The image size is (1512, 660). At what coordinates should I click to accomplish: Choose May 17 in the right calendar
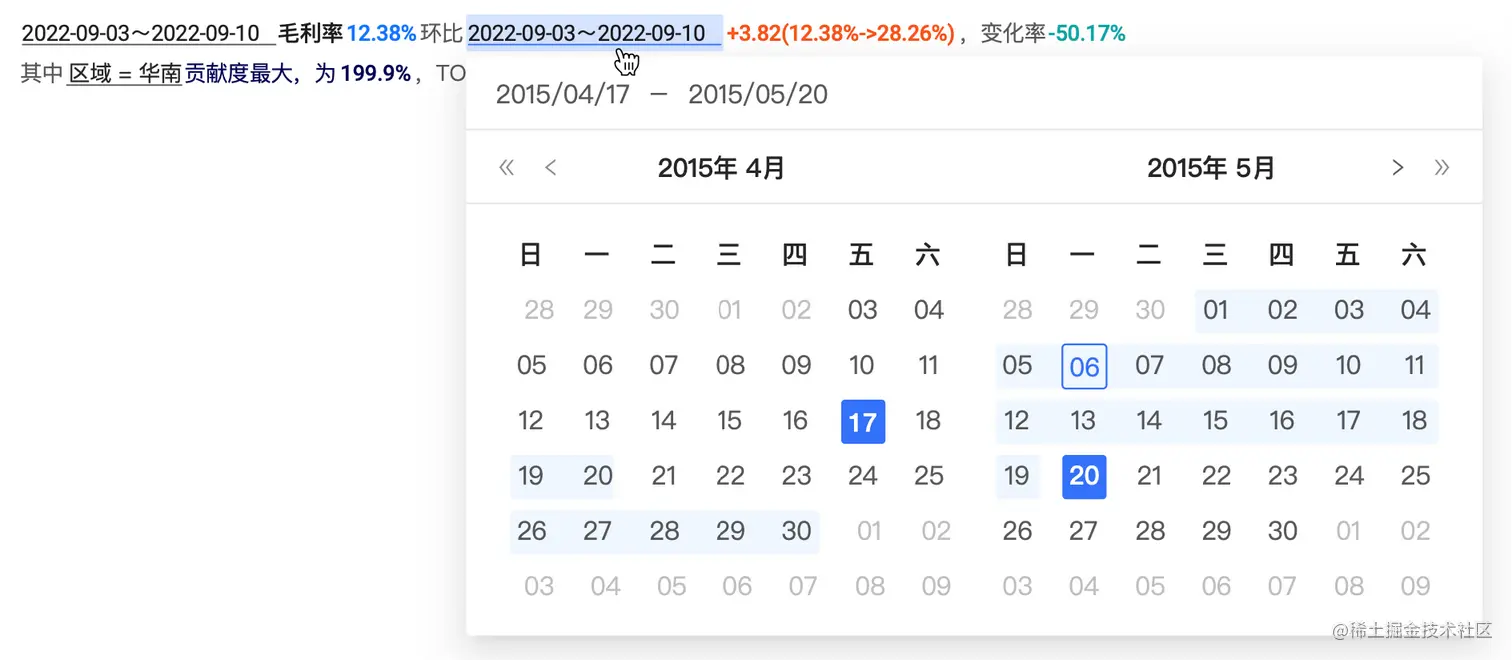[x=1349, y=422]
